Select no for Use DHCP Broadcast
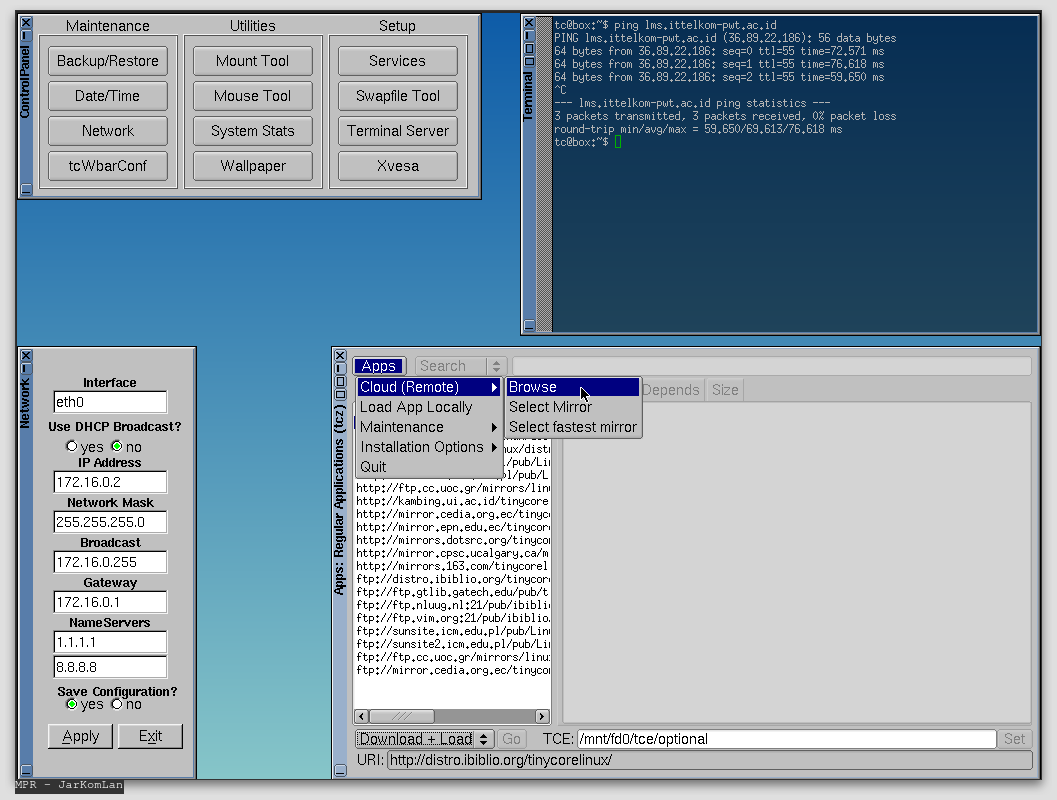This screenshot has width=1057, height=800. pos(117,446)
